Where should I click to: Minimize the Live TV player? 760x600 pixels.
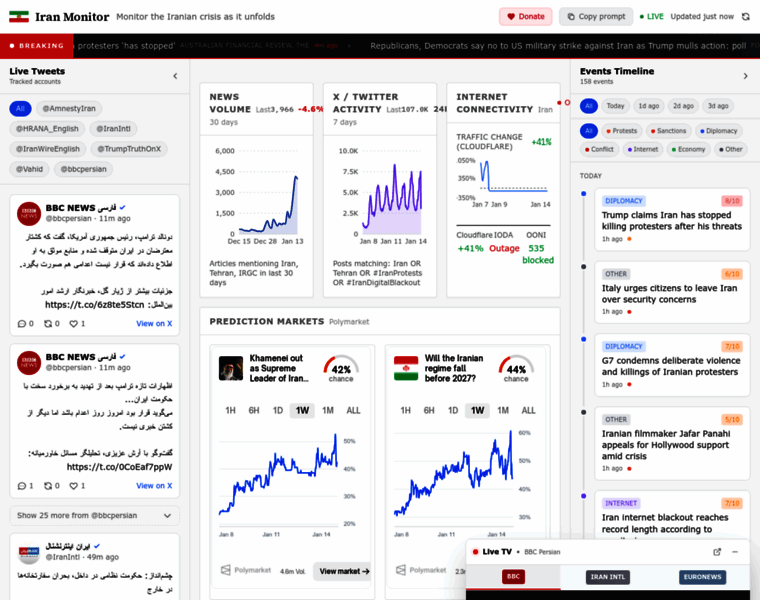tap(735, 552)
